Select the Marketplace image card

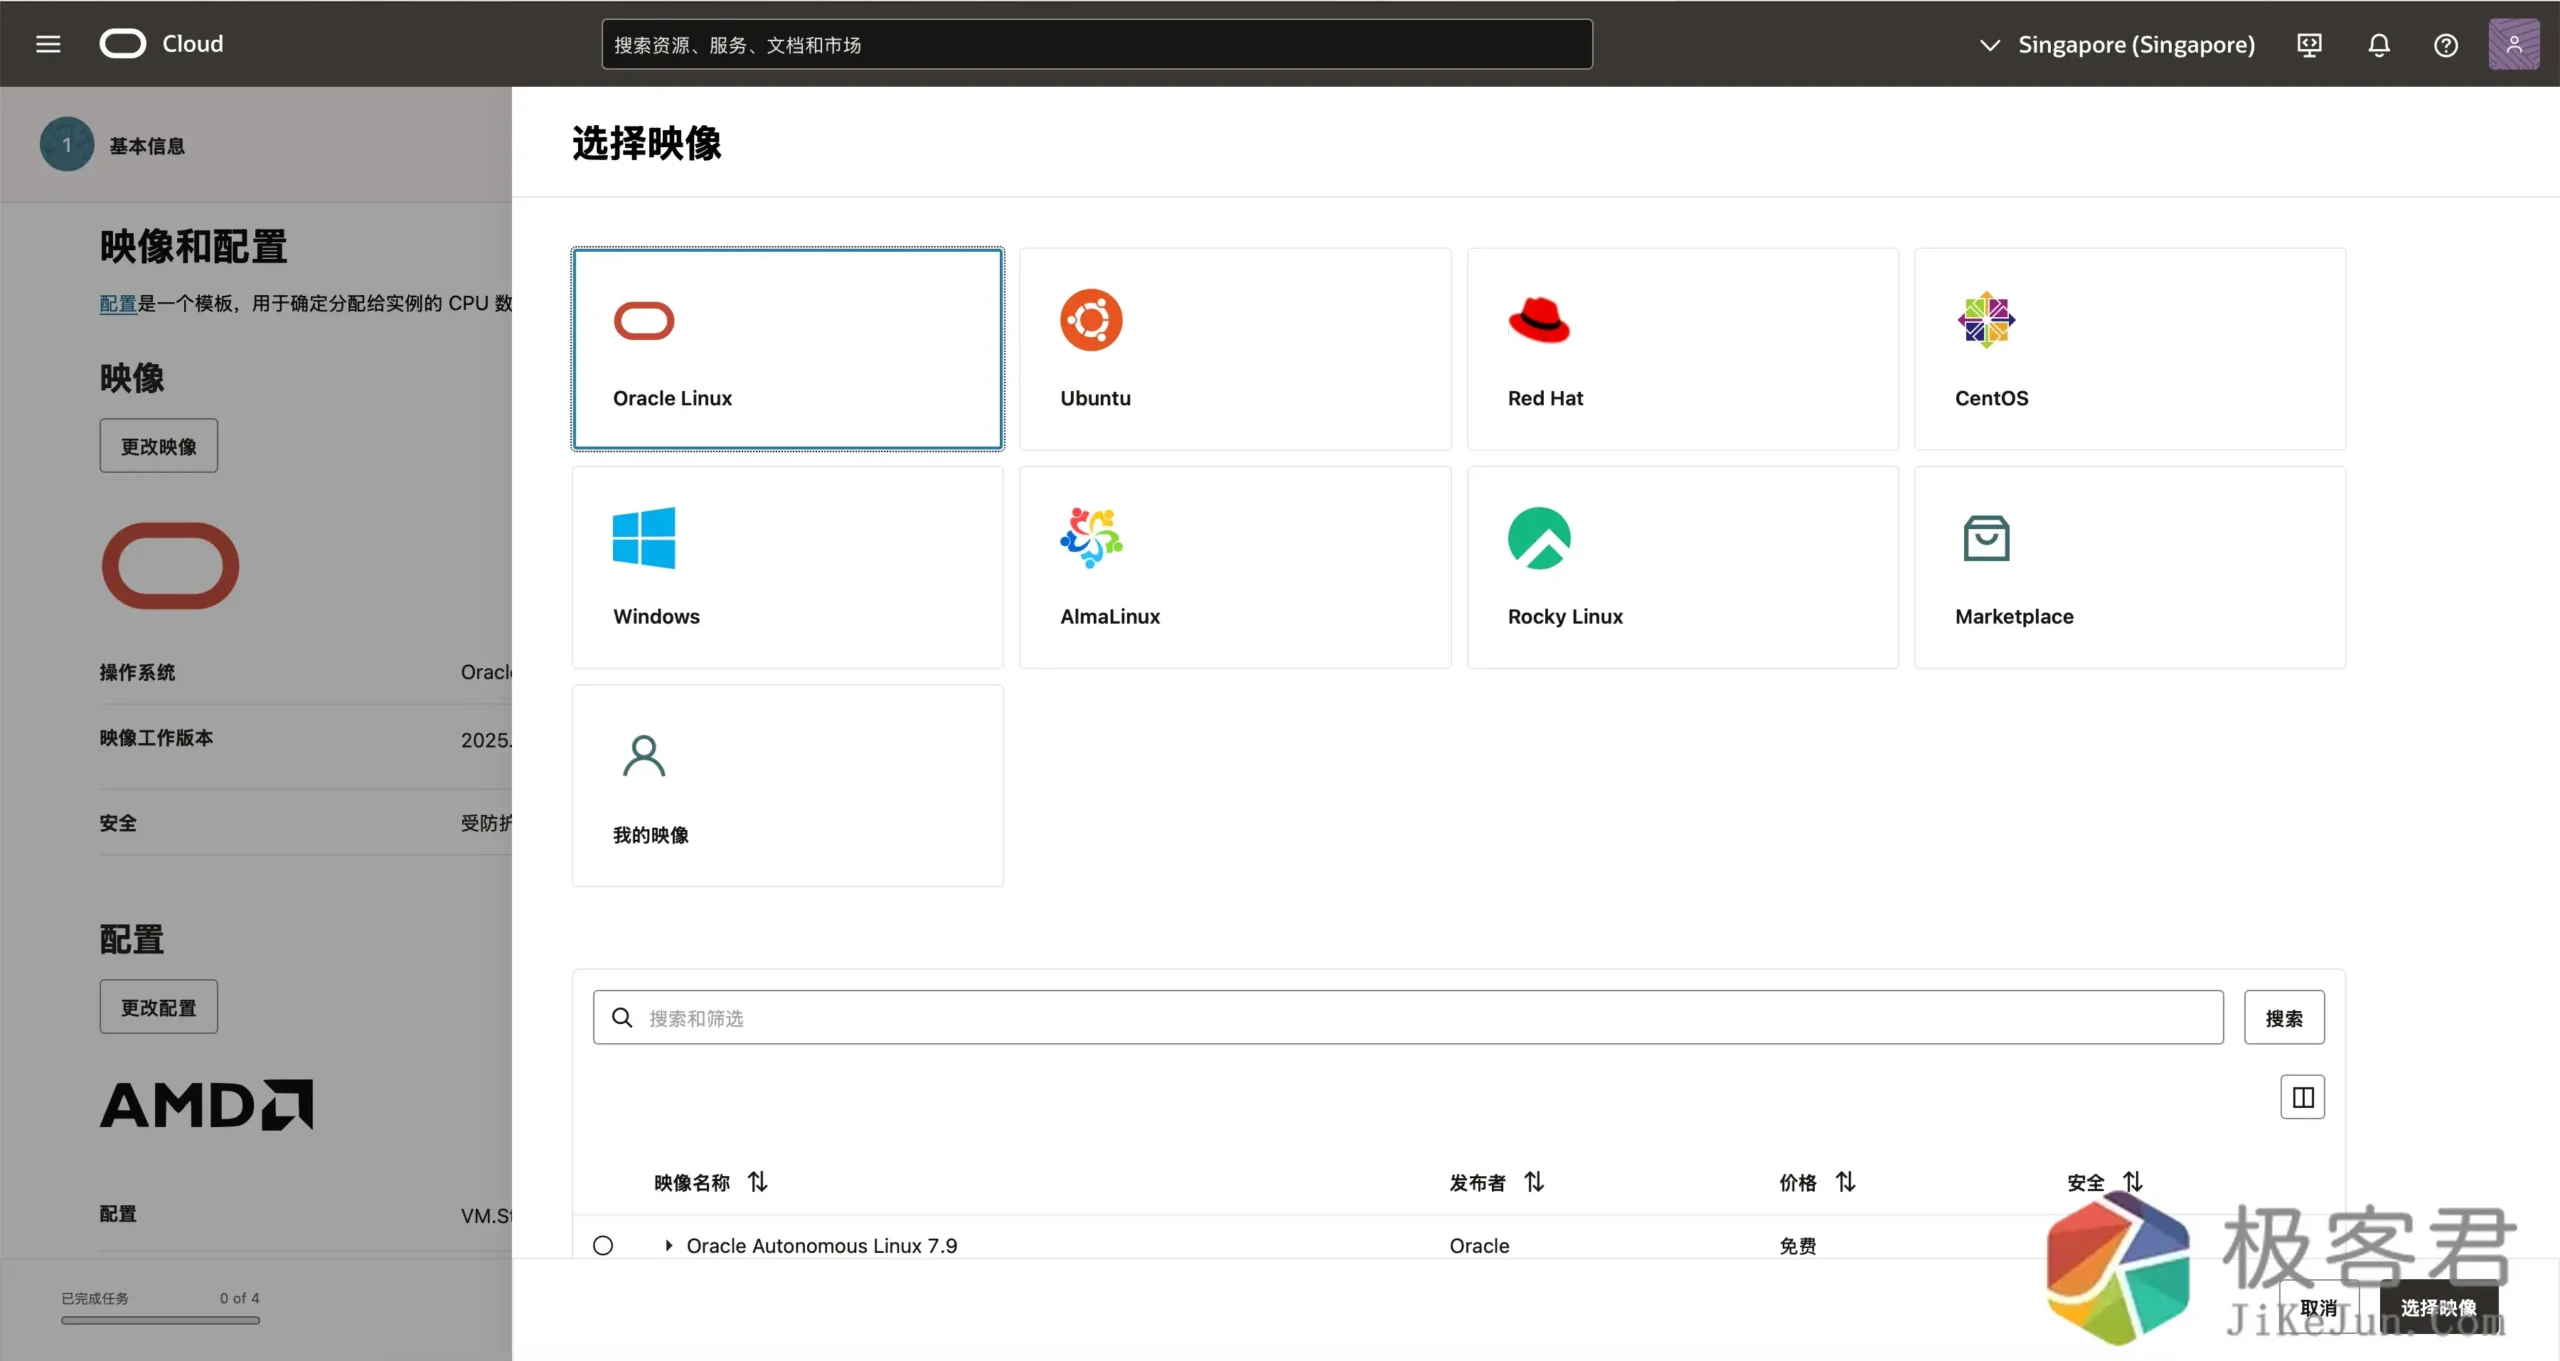tap(2130, 567)
